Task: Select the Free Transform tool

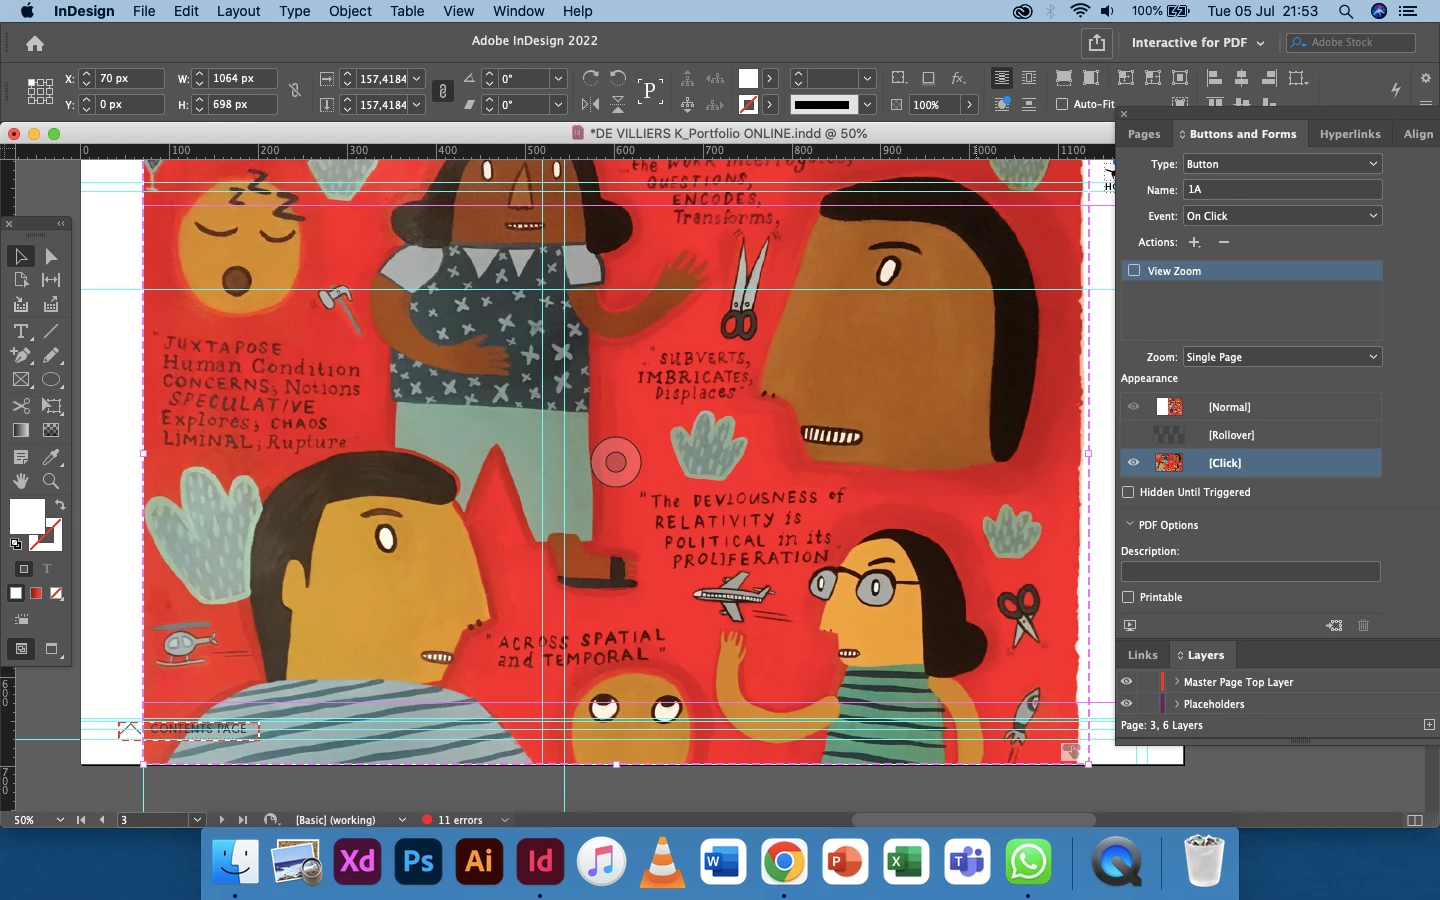Action: click(x=51, y=406)
